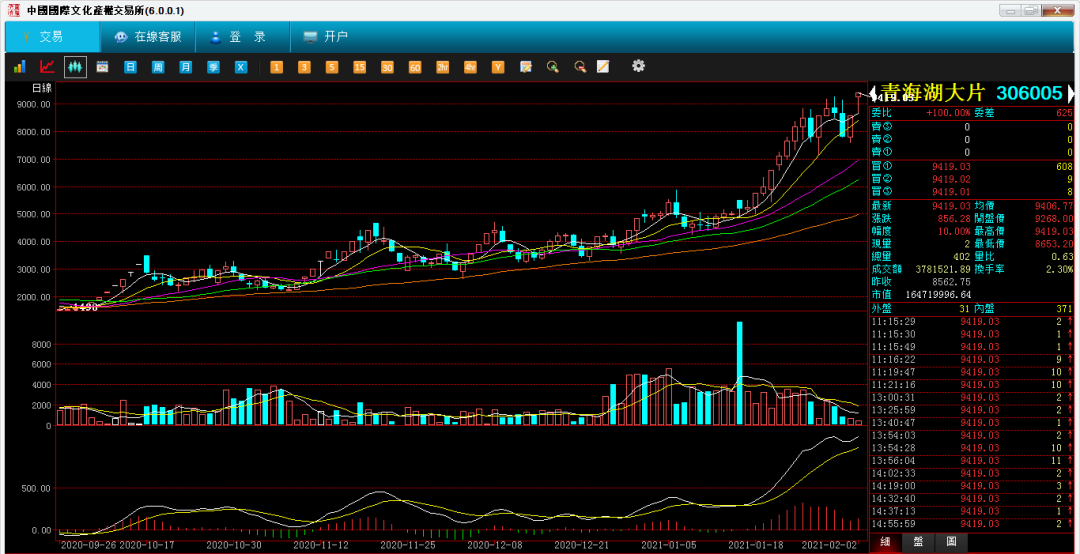Screen dimensions: 1080x554
Task: Click the 漲跌 value 856.28
Action: pos(954,218)
